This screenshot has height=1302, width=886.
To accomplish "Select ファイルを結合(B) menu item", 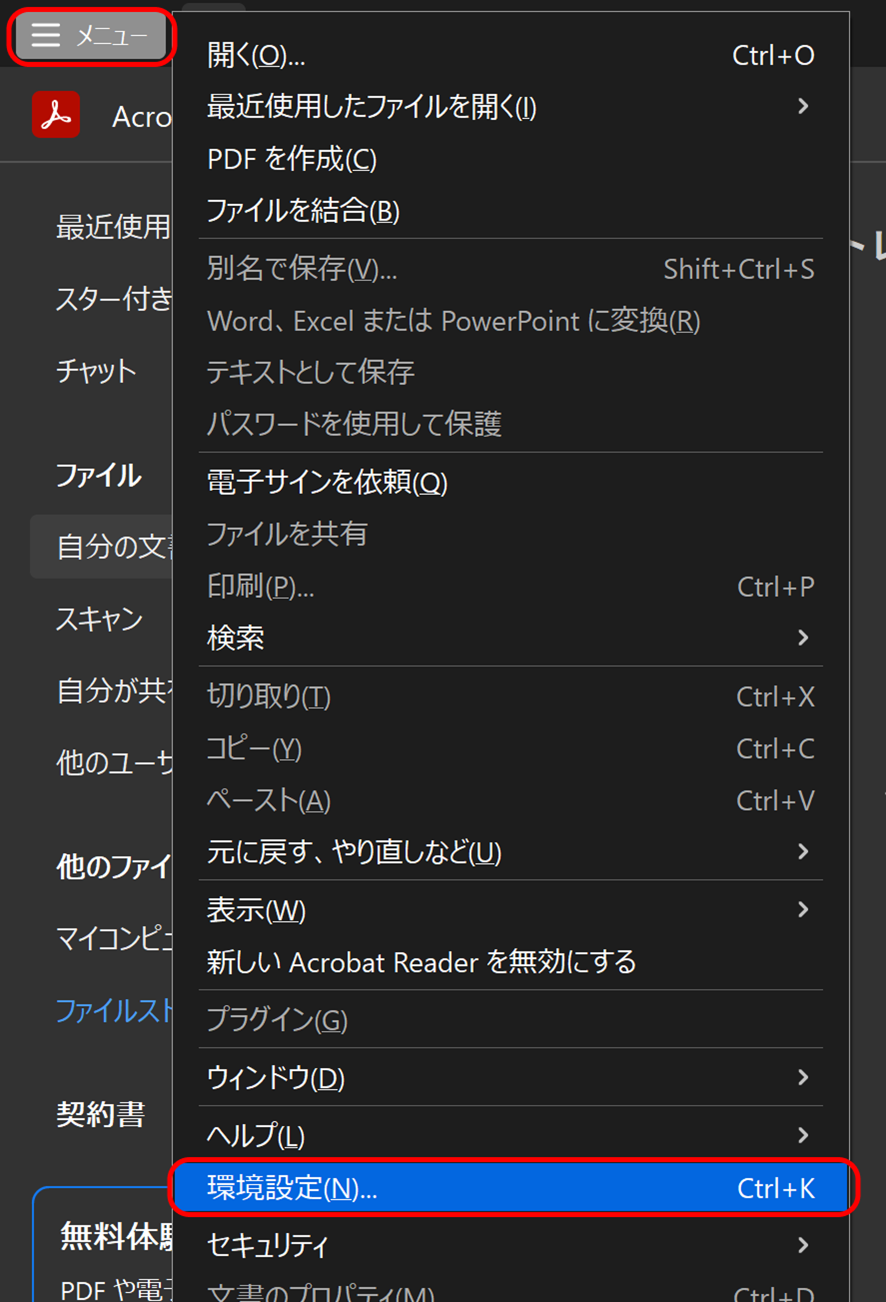I will [x=302, y=211].
